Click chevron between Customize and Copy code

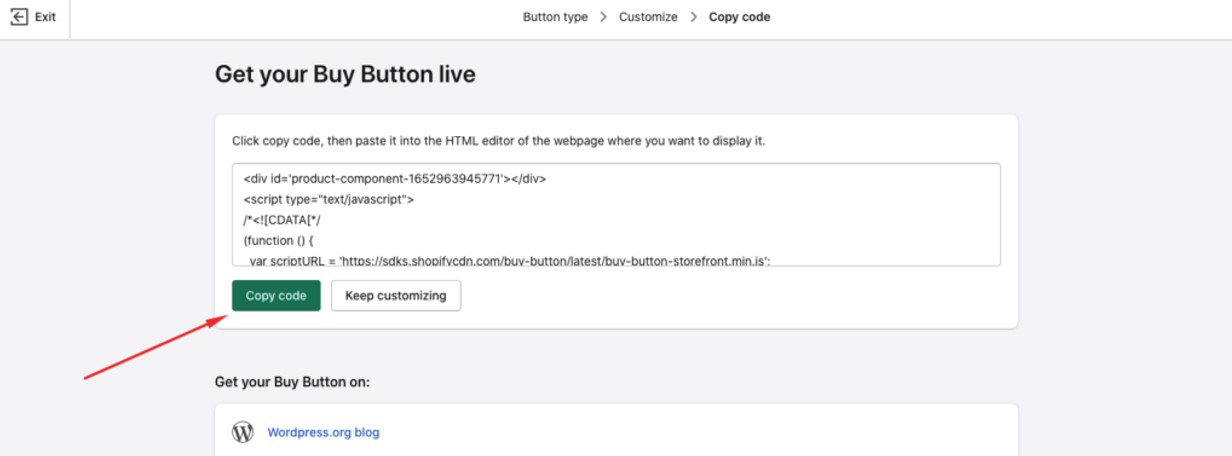[x=693, y=17]
